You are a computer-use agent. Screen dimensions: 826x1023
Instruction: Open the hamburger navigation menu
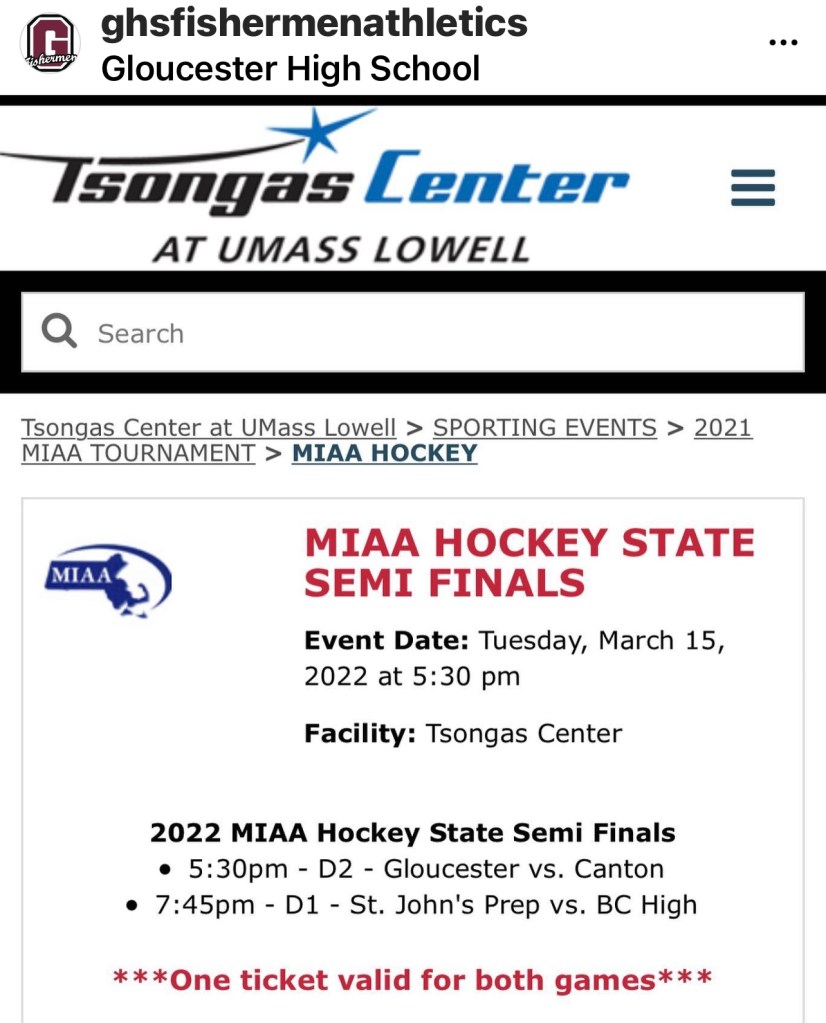point(753,187)
